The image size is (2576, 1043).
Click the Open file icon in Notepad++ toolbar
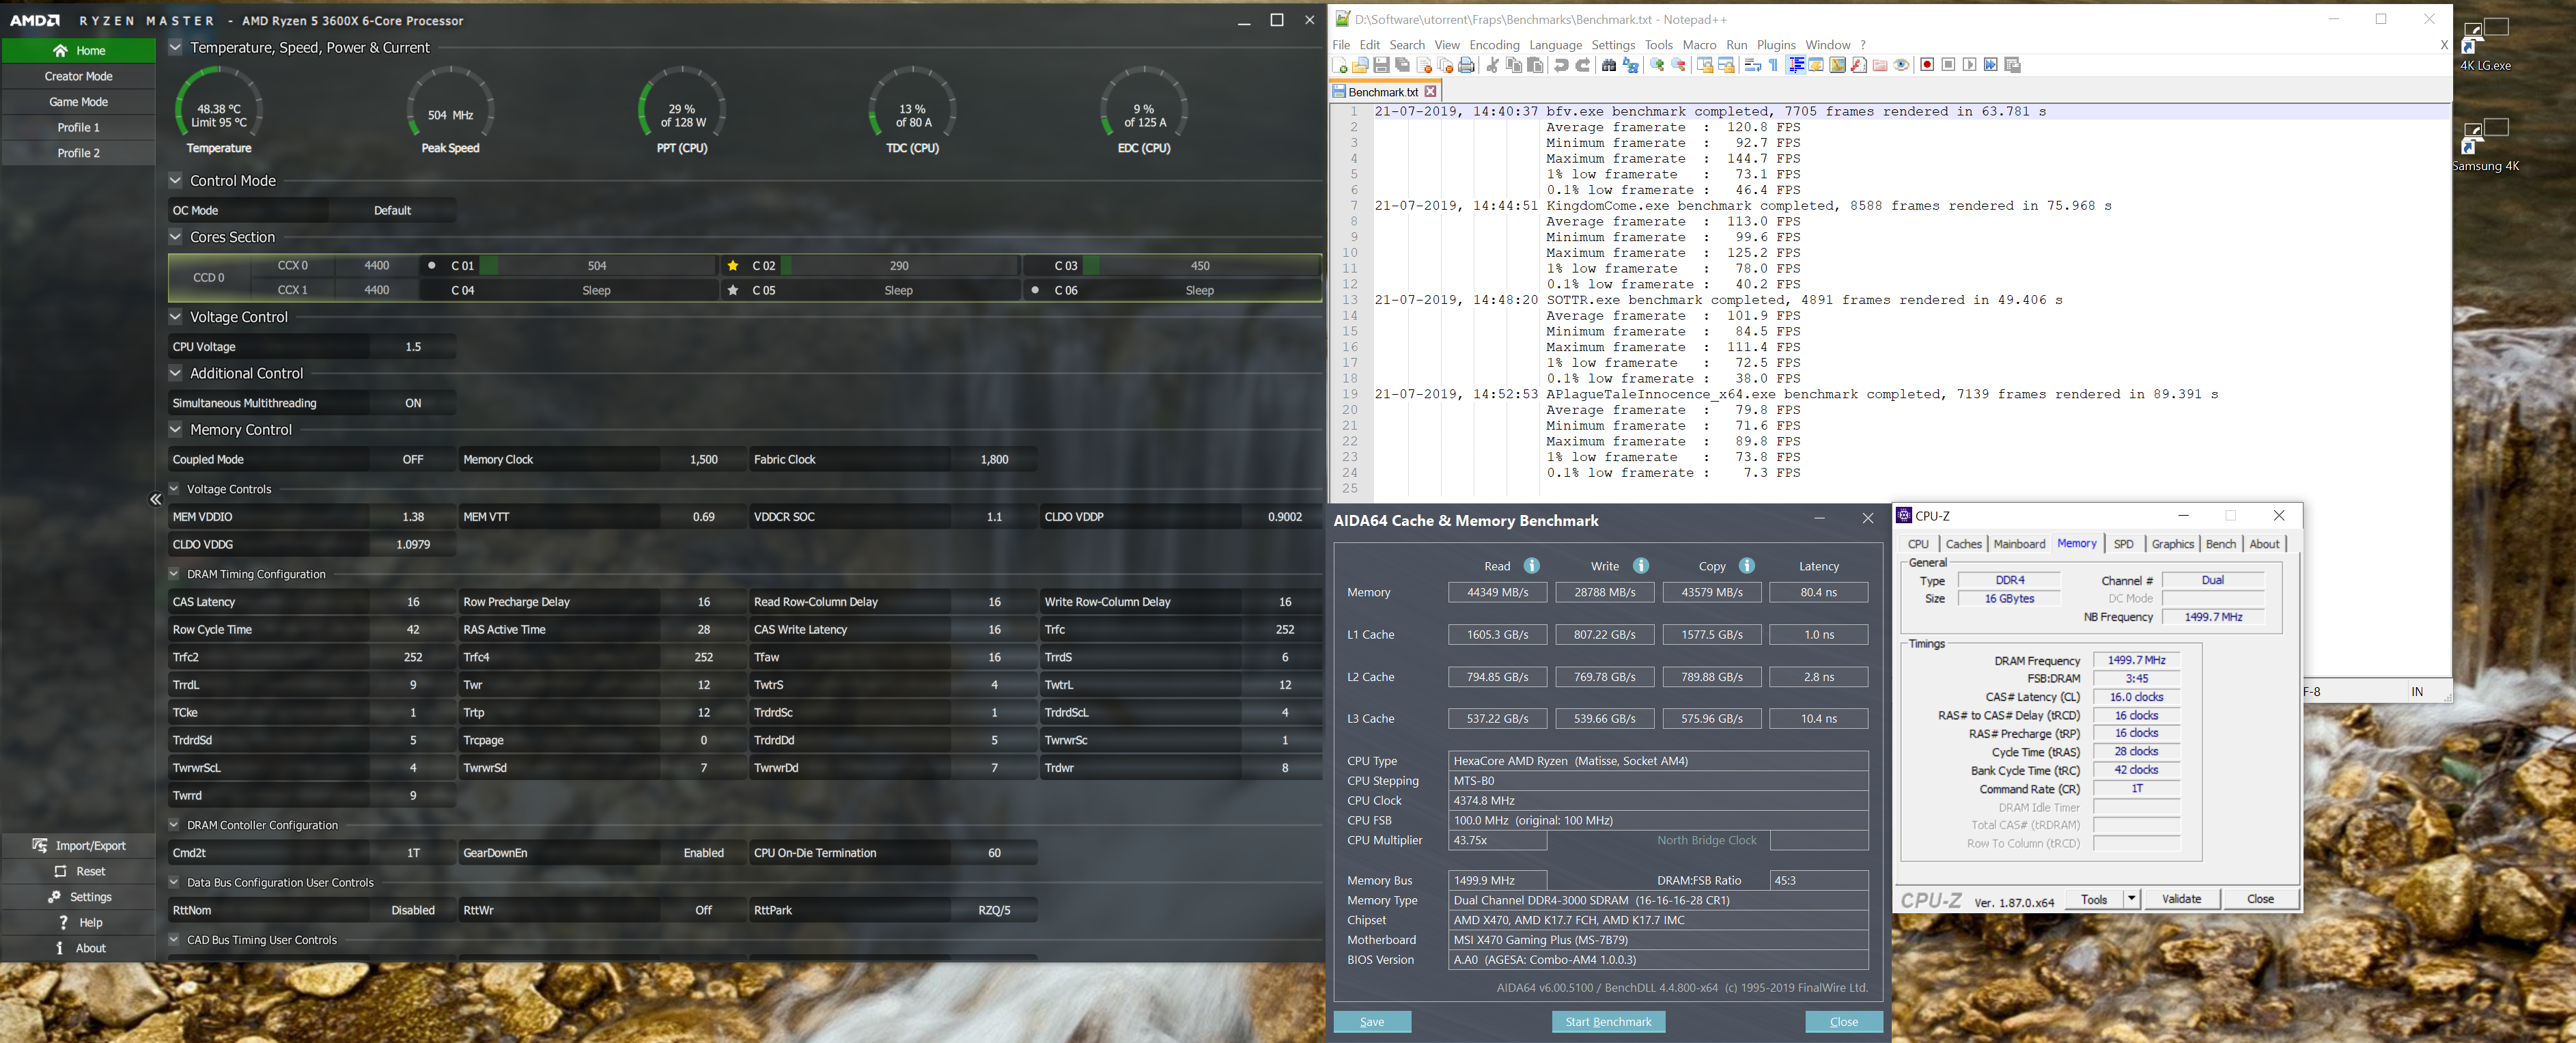(1360, 65)
